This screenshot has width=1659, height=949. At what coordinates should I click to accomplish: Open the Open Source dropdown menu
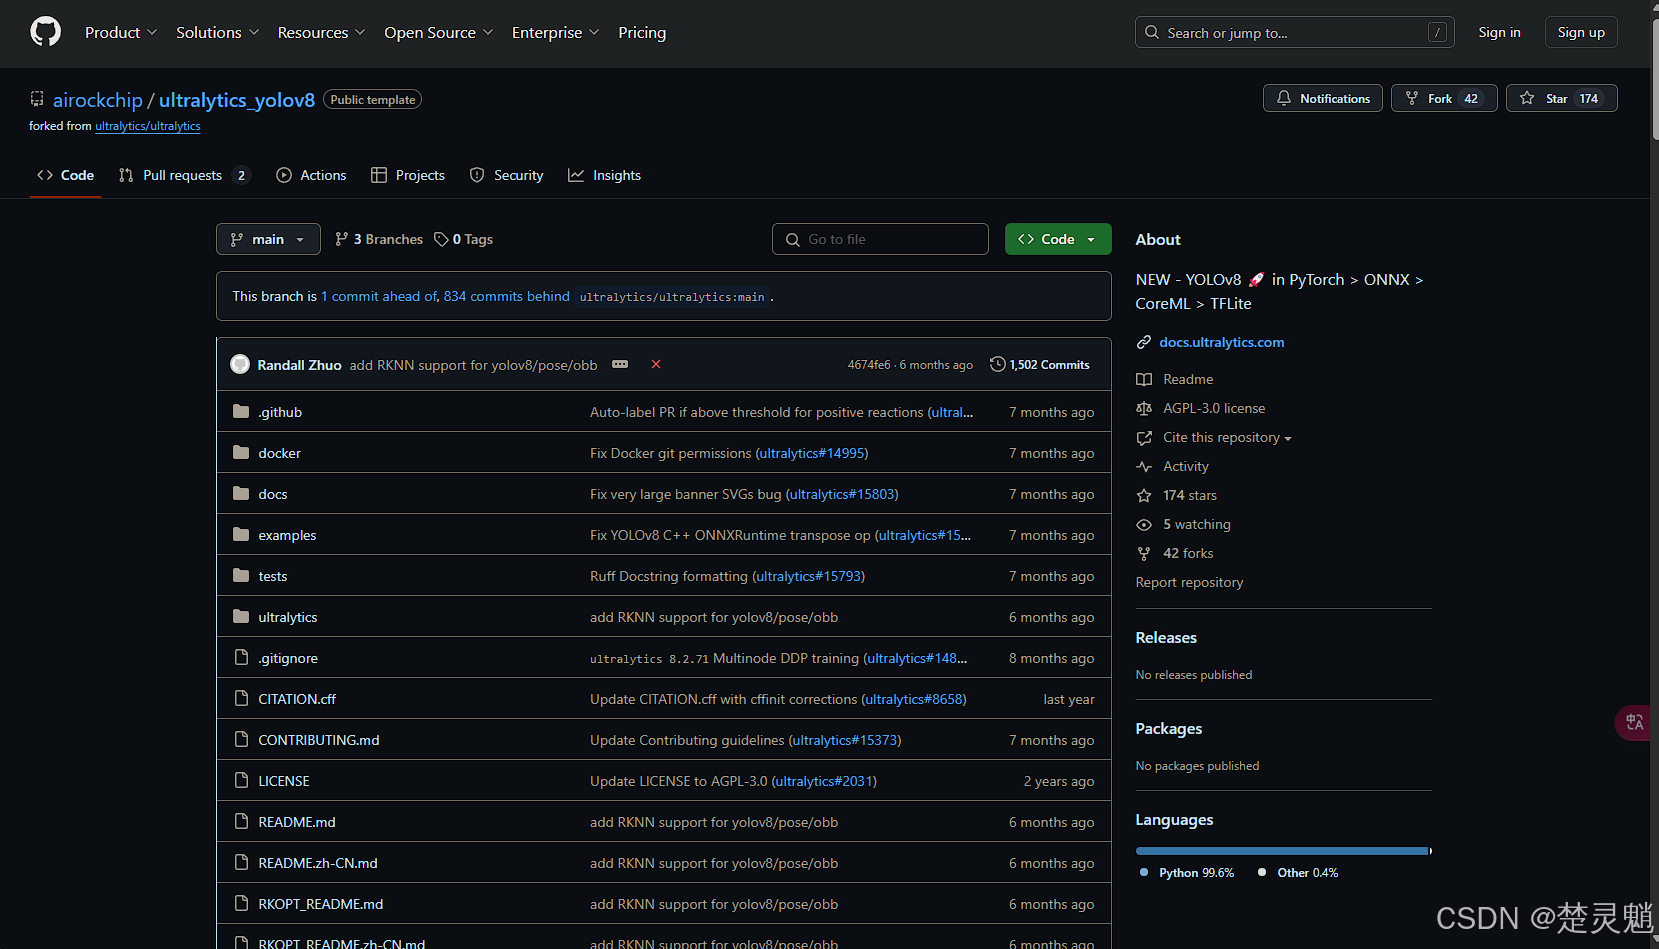pos(438,32)
